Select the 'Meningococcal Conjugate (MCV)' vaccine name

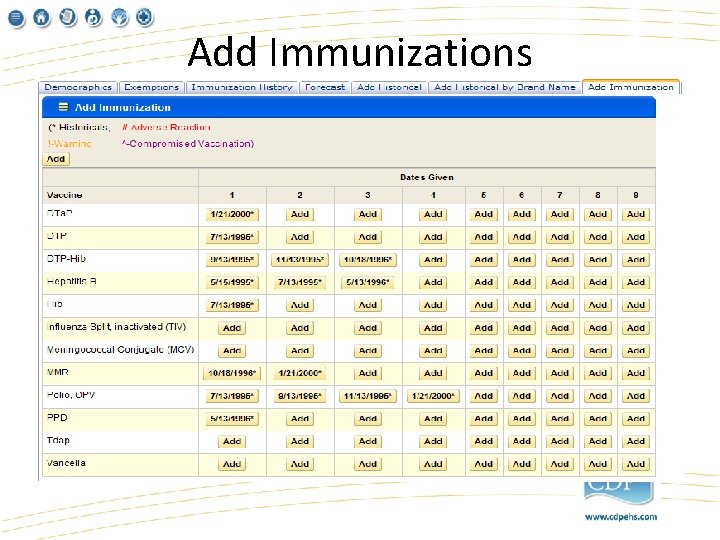point(120,350)
